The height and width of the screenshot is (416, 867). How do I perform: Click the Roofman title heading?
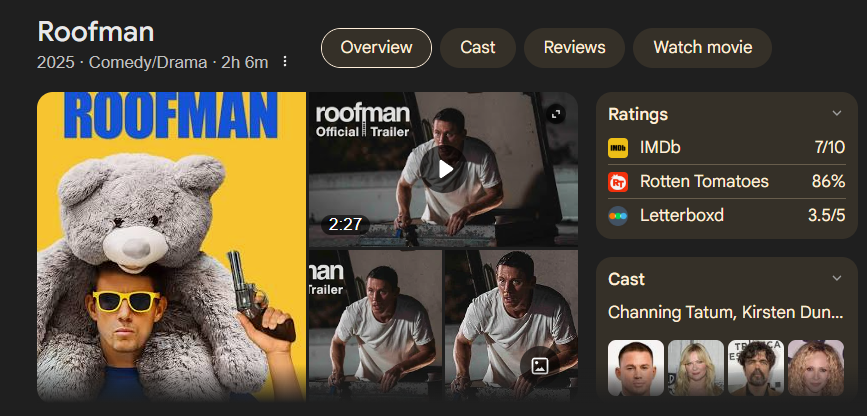96,32
